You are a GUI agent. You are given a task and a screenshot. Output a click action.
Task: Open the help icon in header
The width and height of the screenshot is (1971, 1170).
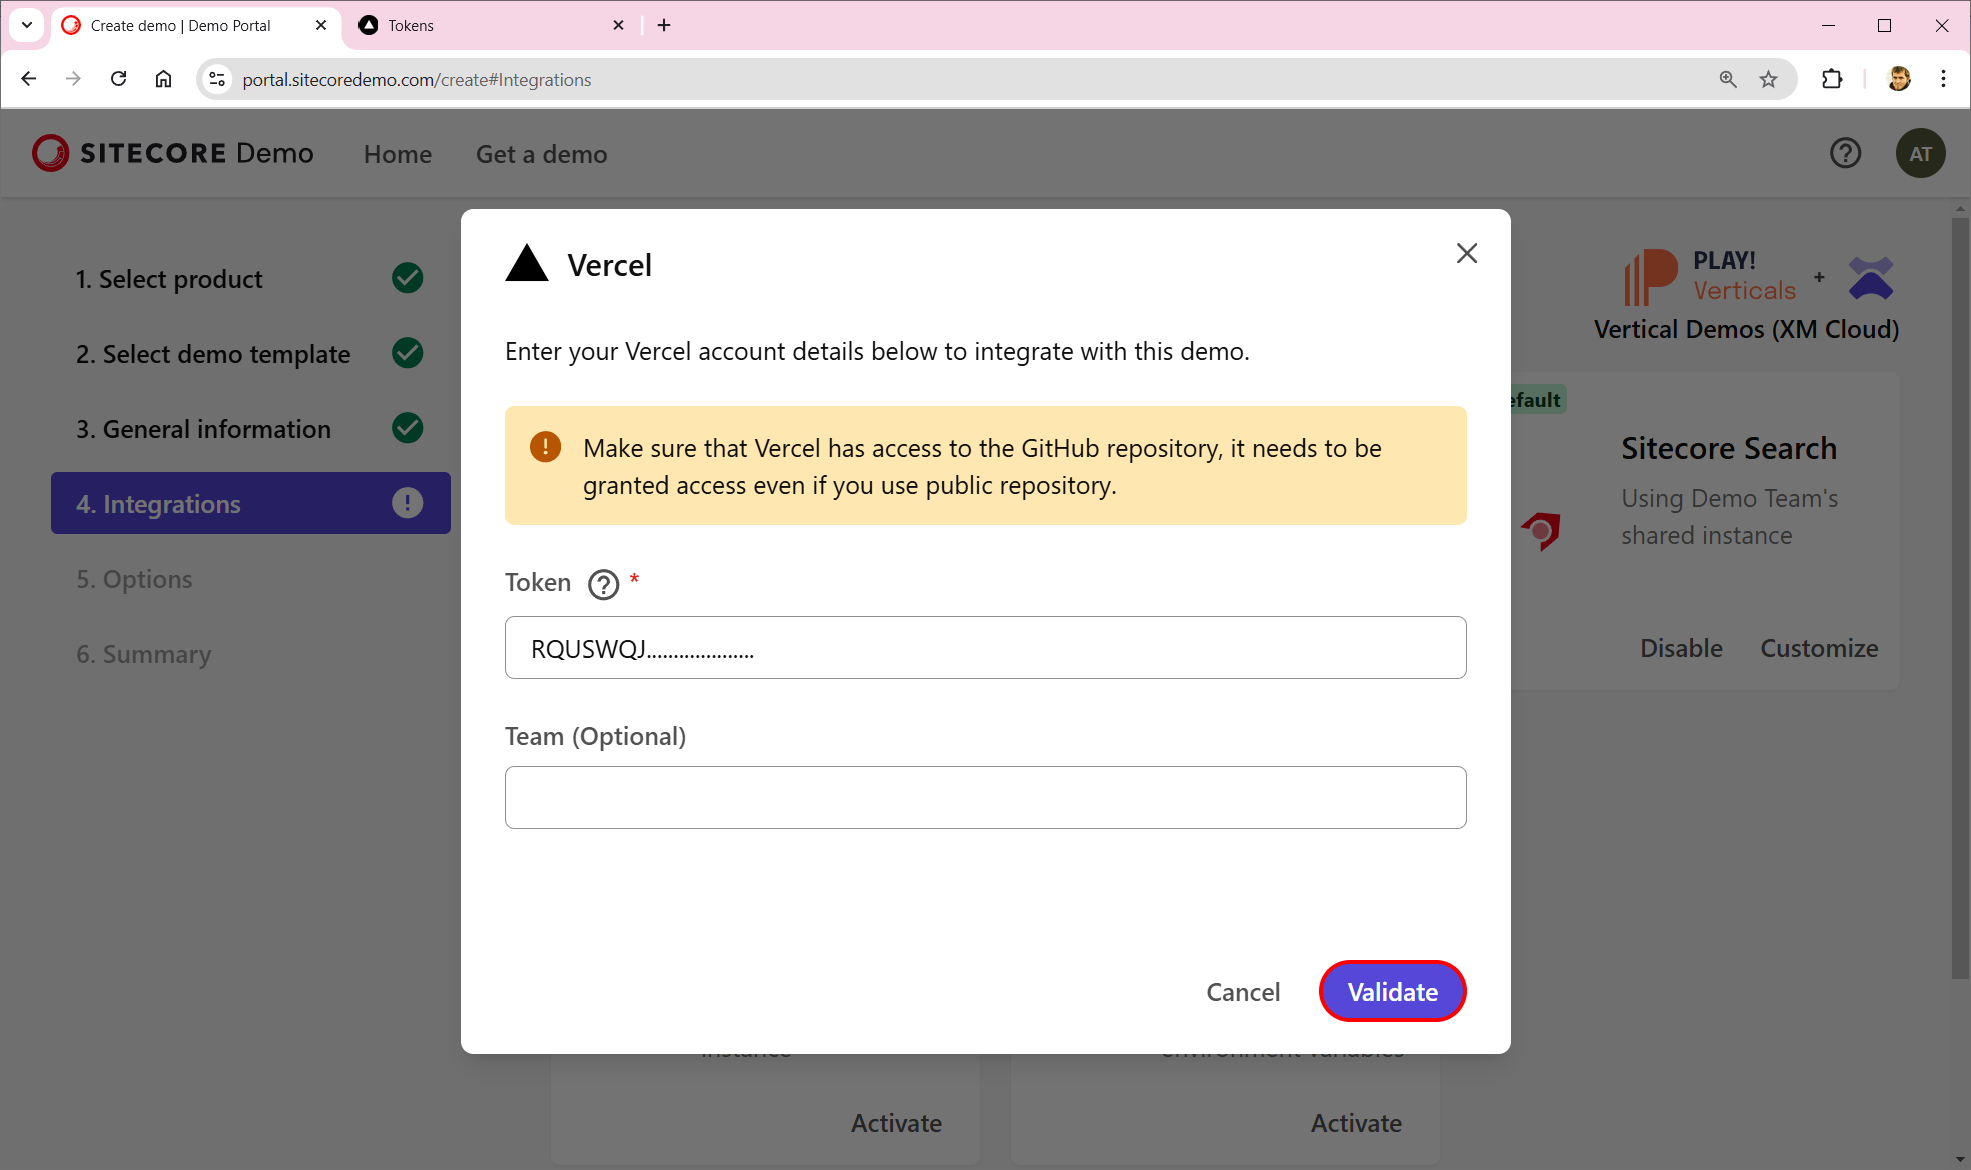[1845, 153]
